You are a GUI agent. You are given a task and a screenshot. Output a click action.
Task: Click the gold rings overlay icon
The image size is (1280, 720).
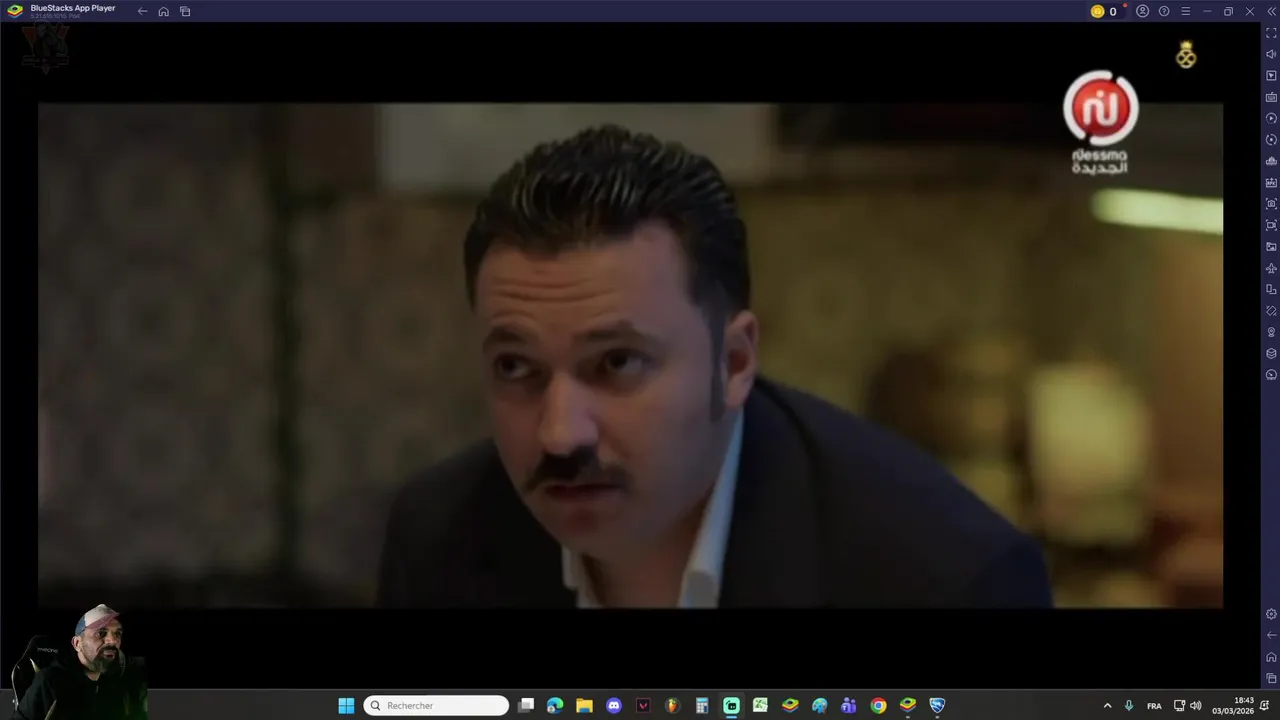[1186, 55]
